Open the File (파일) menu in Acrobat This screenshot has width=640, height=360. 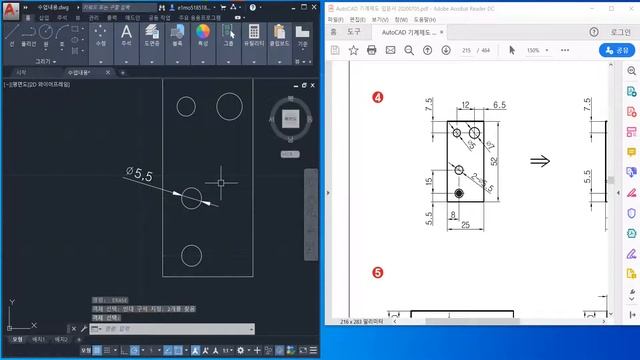pos(336,20)
